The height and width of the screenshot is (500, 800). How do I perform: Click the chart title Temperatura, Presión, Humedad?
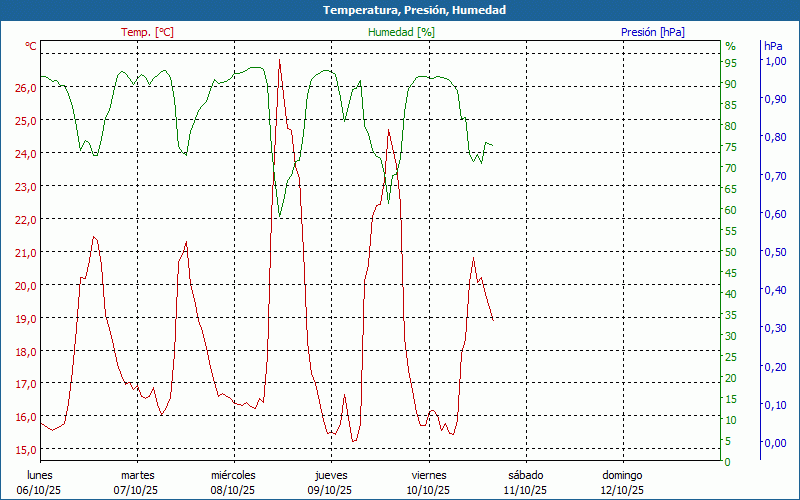click(x=400, y=10)
